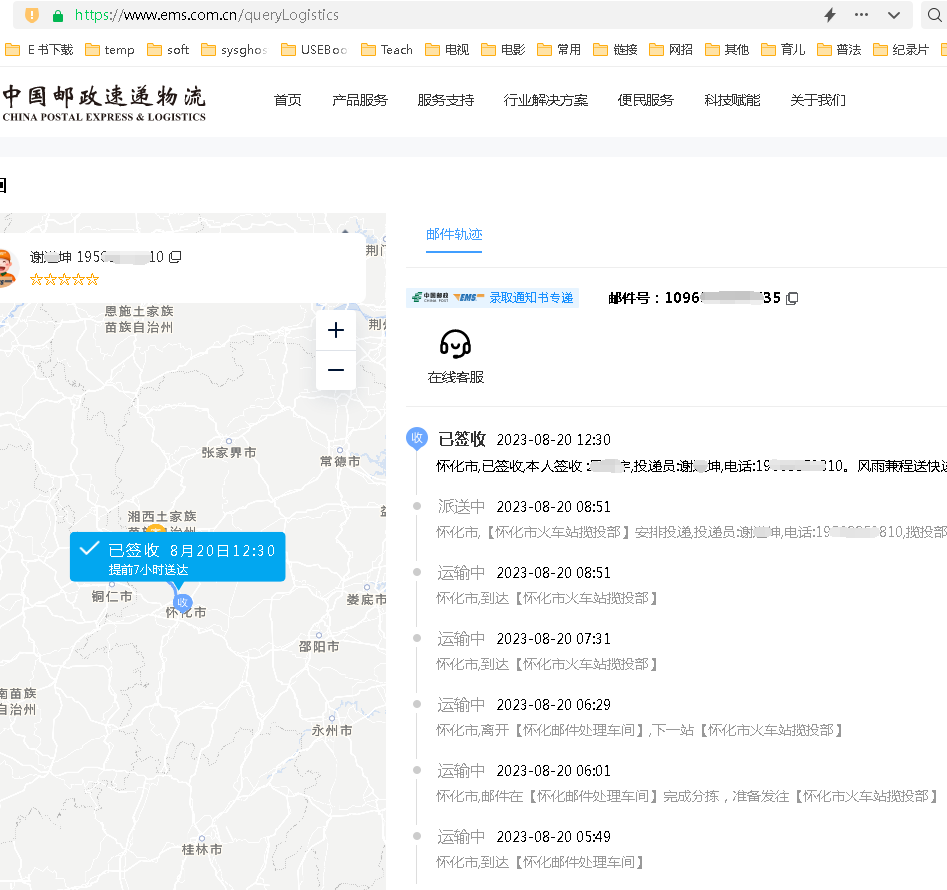947x890 pixels.
Task: Open the 服务支持 navigation menu
Action: 446,100
